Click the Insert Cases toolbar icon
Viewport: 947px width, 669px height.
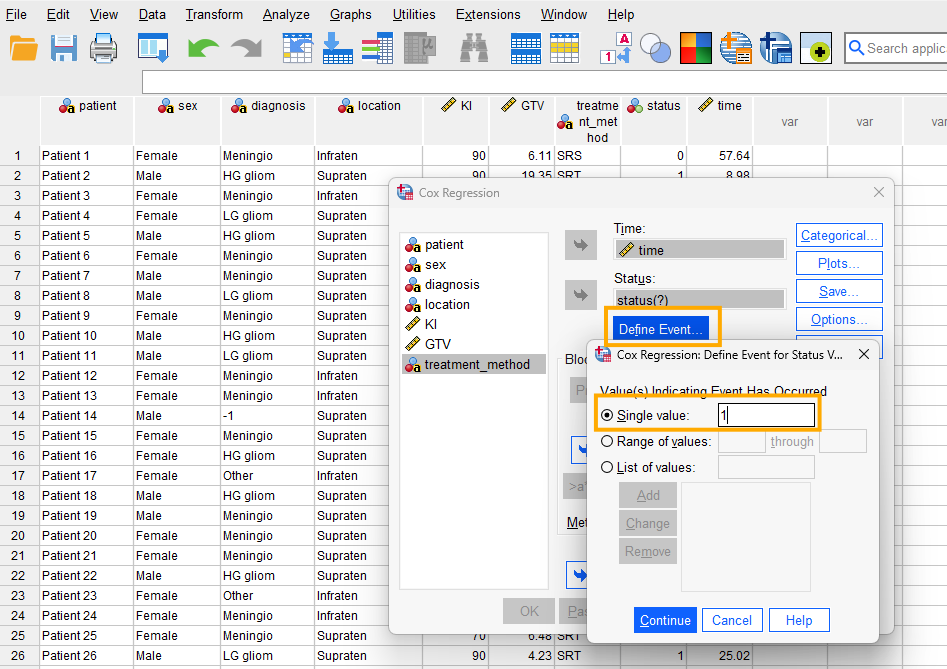[x=525, y=47]
